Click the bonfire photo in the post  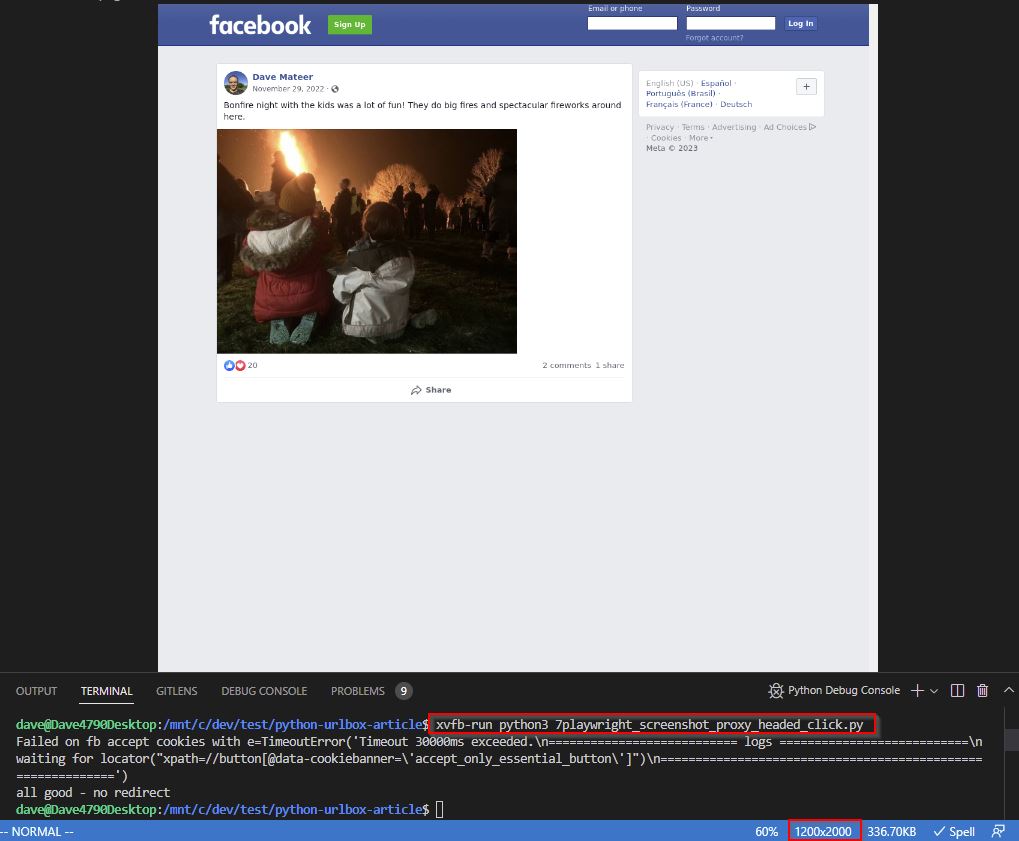pyautogui.click(x=367, y=241)
